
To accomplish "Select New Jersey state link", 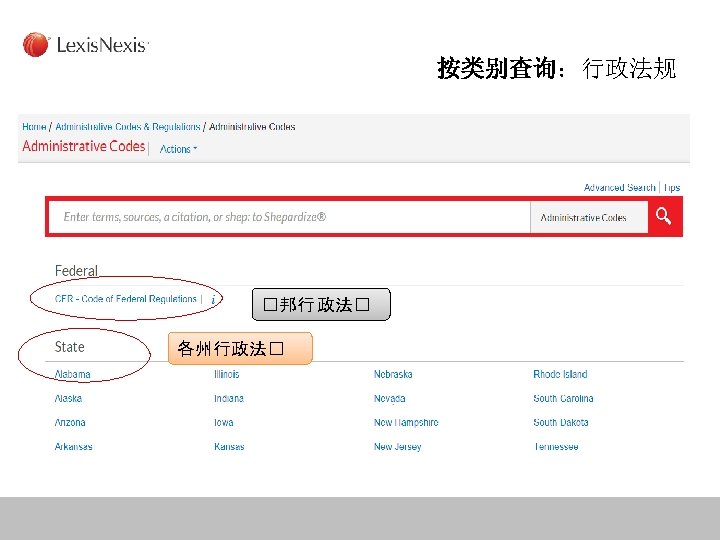I will [x=397, y=446].
